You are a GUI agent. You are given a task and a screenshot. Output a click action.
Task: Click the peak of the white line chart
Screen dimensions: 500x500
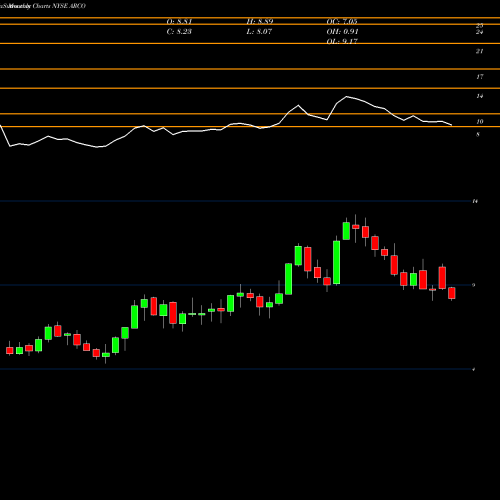(346, 97)
